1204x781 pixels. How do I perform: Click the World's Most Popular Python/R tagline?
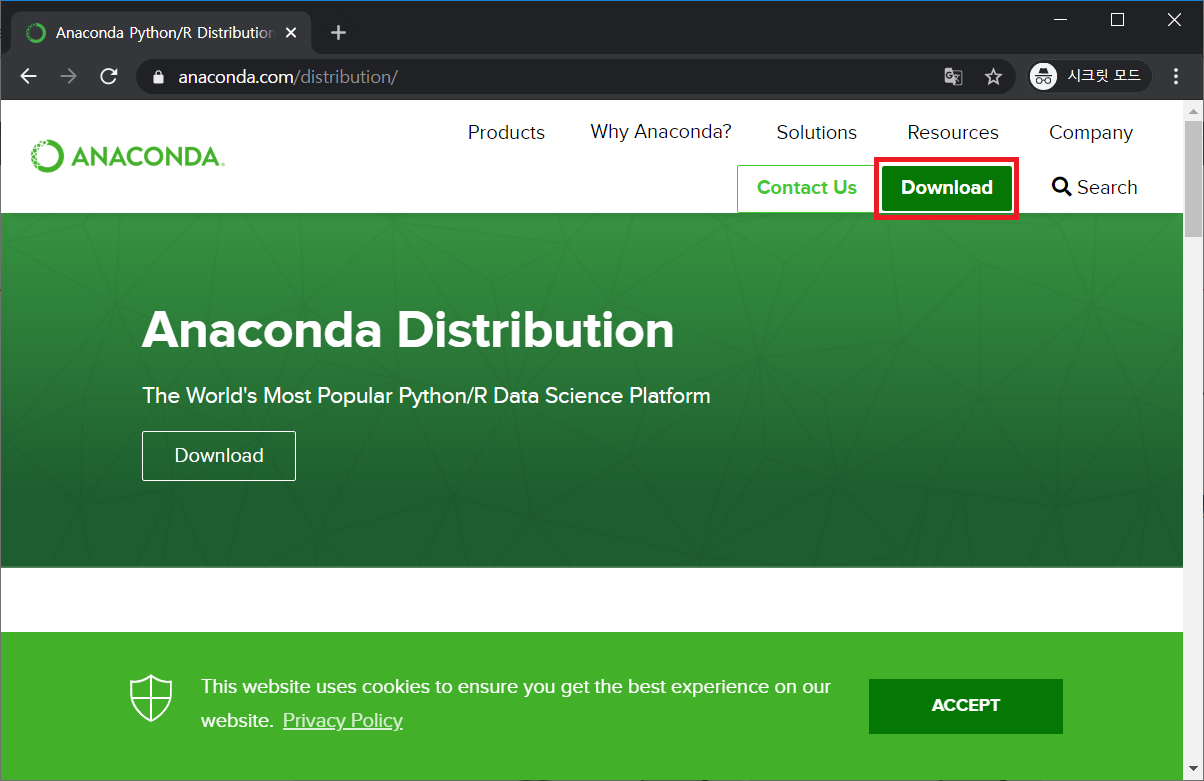click(x=427, y=396)
